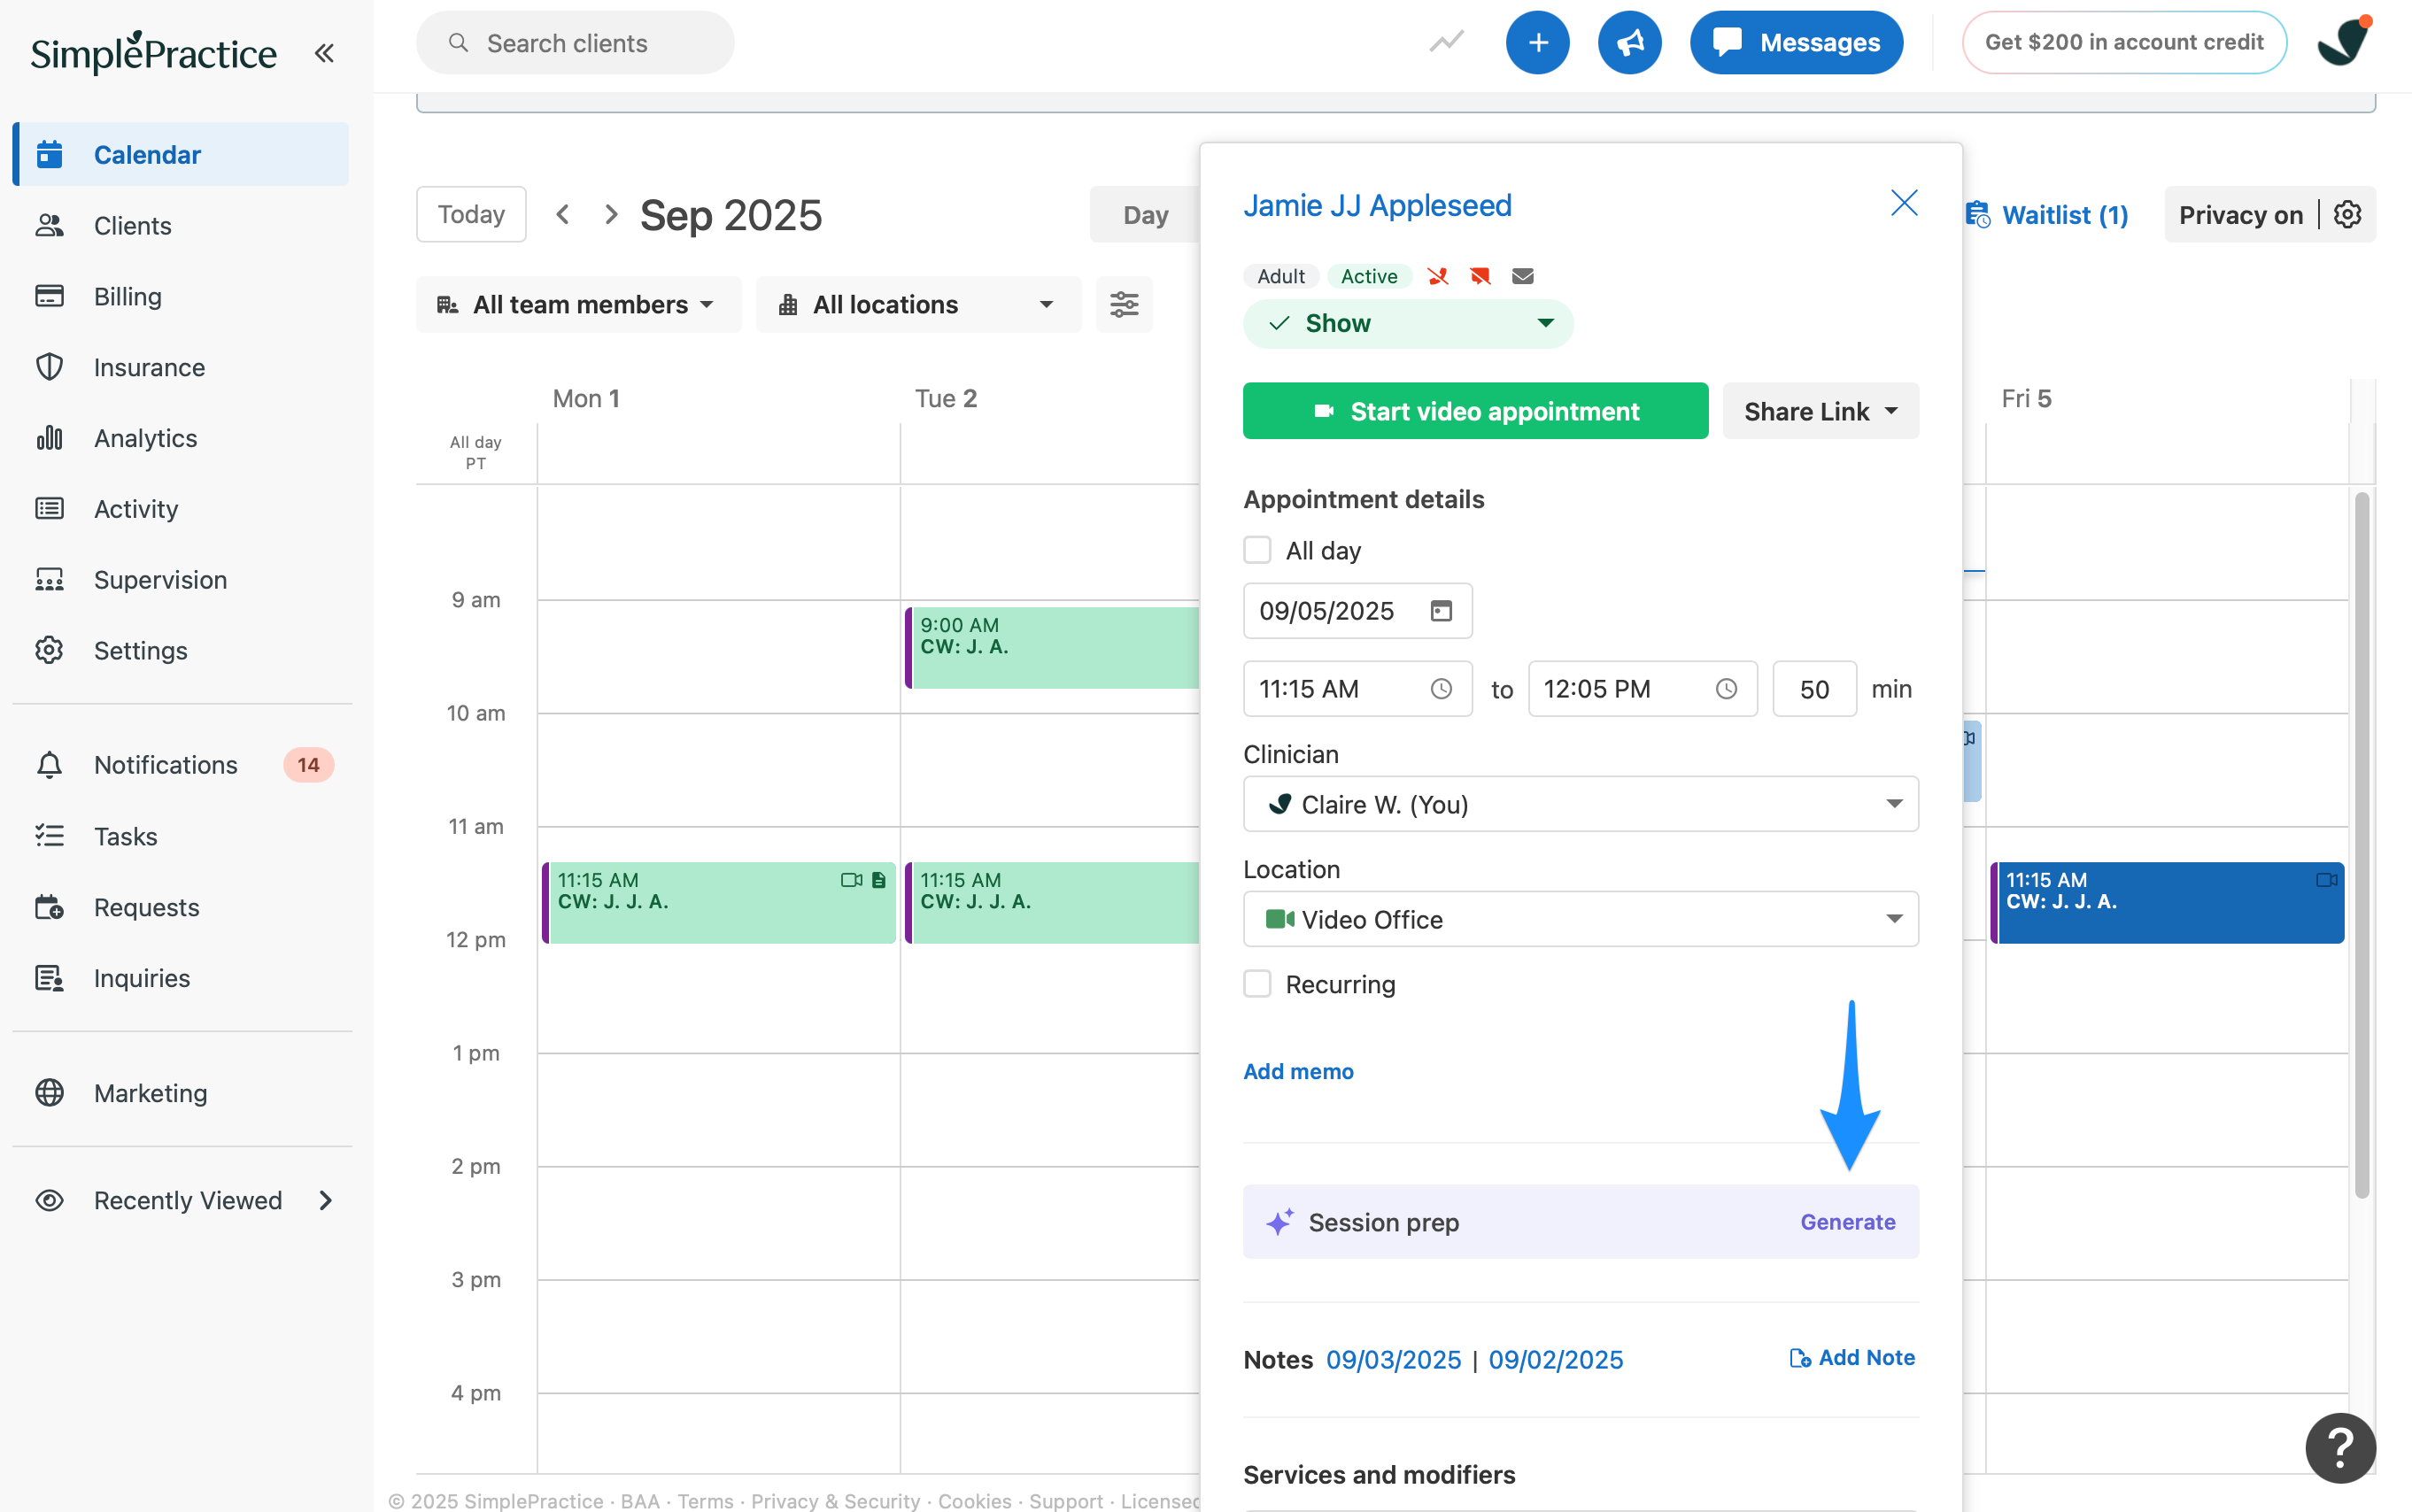
Task: Open Jamie JJ Appleseed client link
Action: [1377, 205]
